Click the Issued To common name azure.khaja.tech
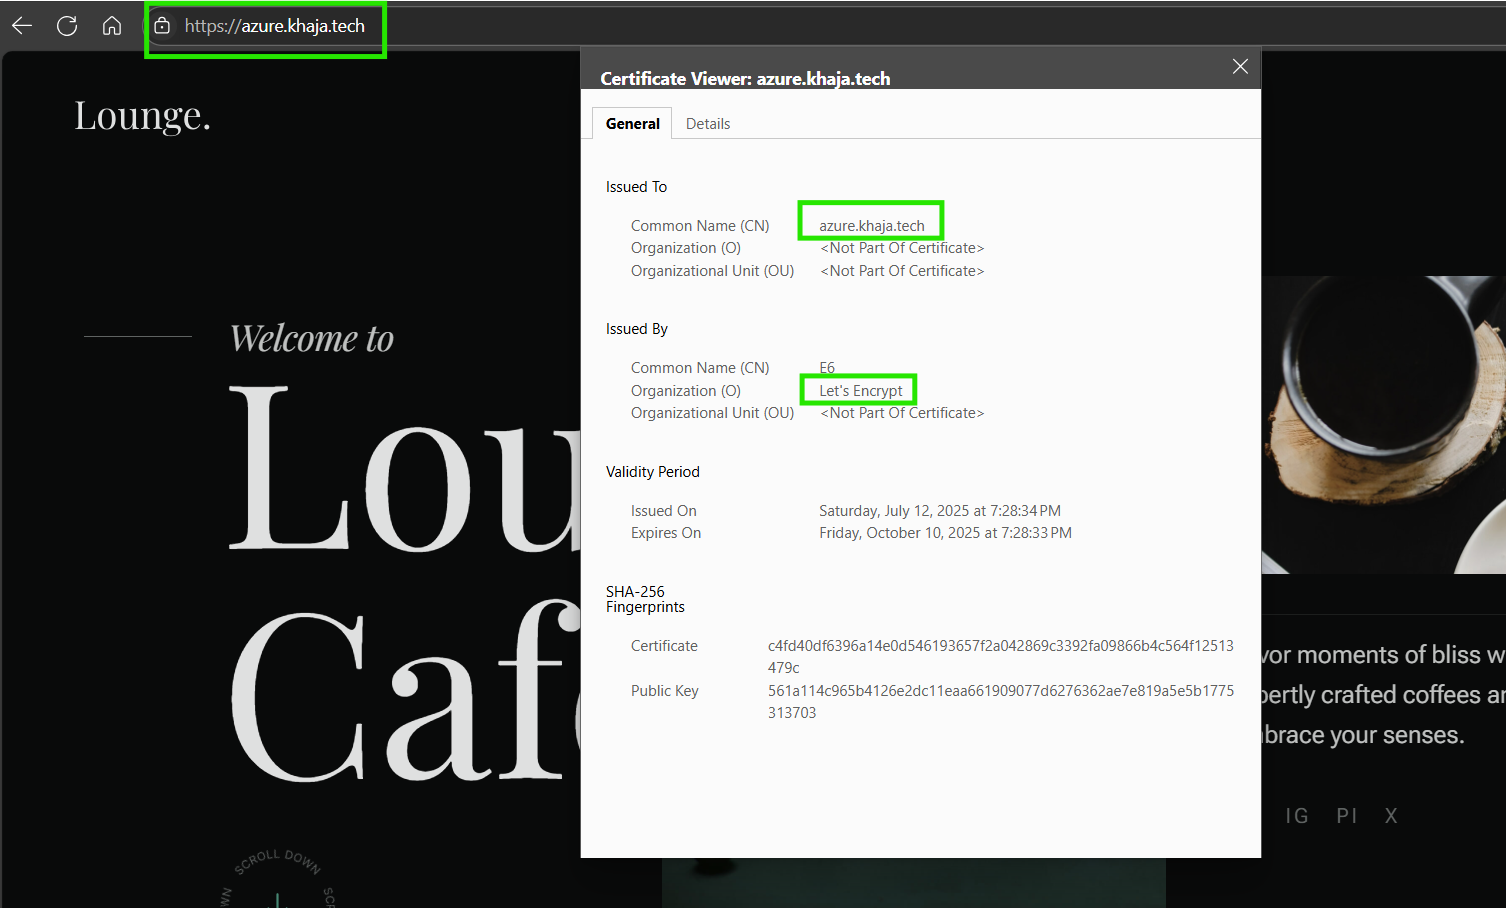The height and width of the screenshot is (908, 1506). [x=871, y=226]
